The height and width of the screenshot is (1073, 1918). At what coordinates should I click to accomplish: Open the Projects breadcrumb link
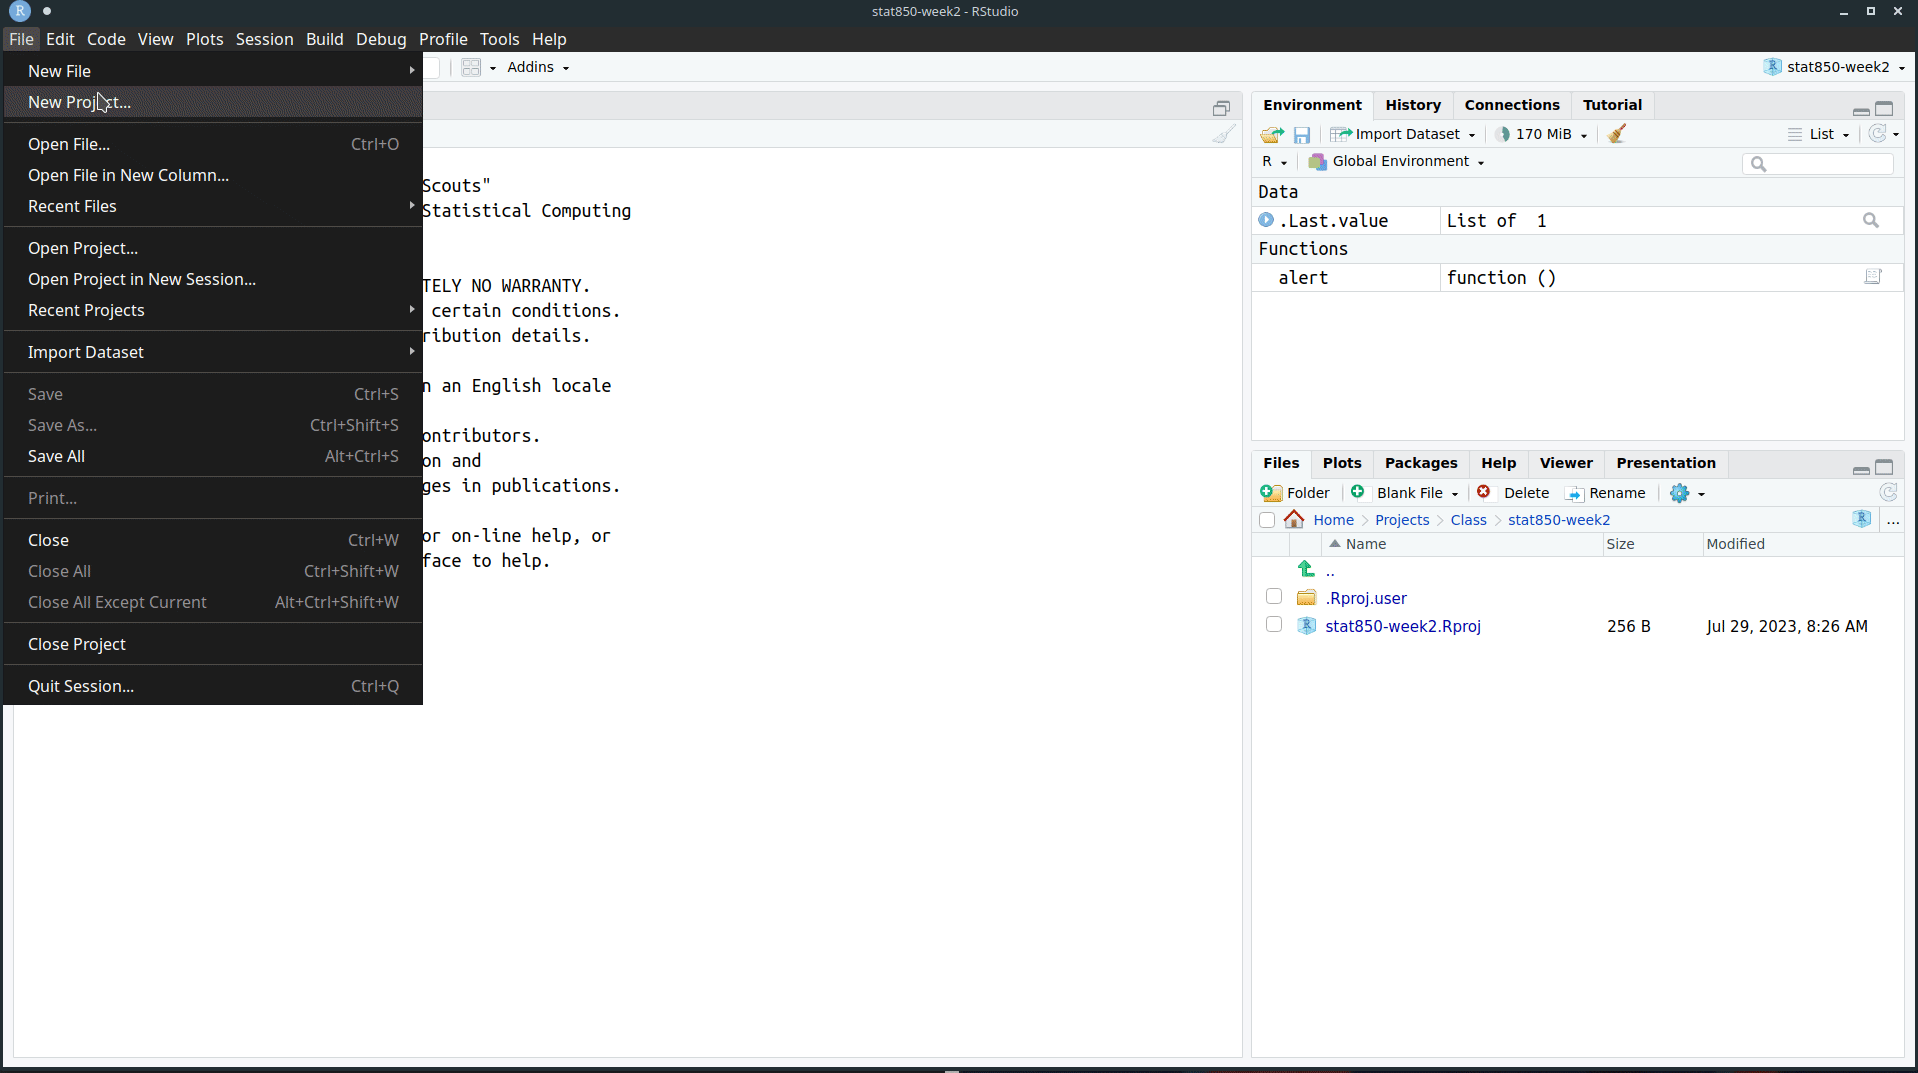(1404, 519)
